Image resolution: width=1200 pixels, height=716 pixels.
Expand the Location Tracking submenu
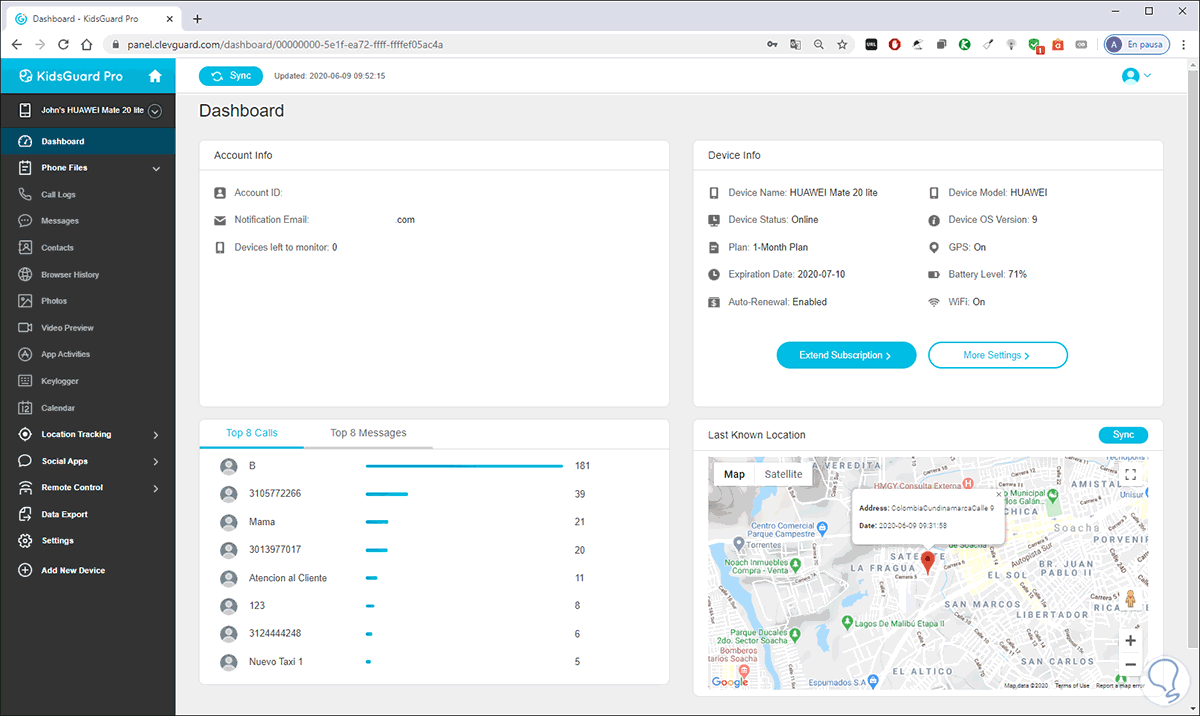pos(156,435)
